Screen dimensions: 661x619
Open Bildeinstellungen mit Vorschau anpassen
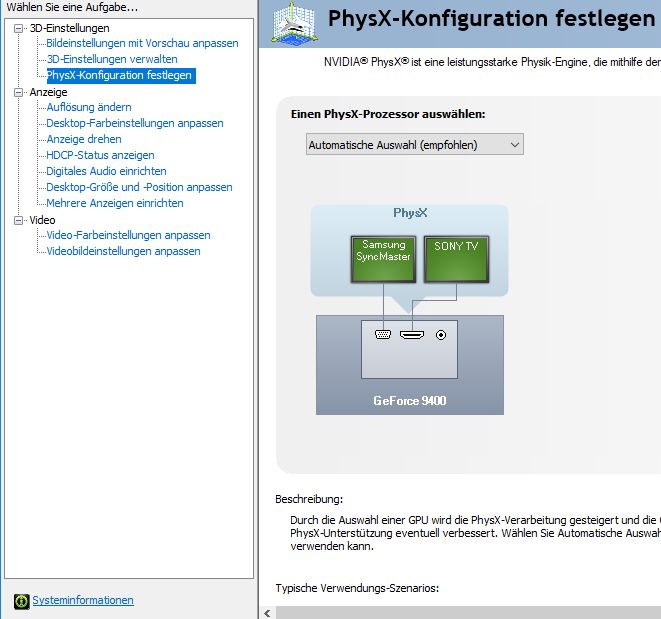coord(142,43)
